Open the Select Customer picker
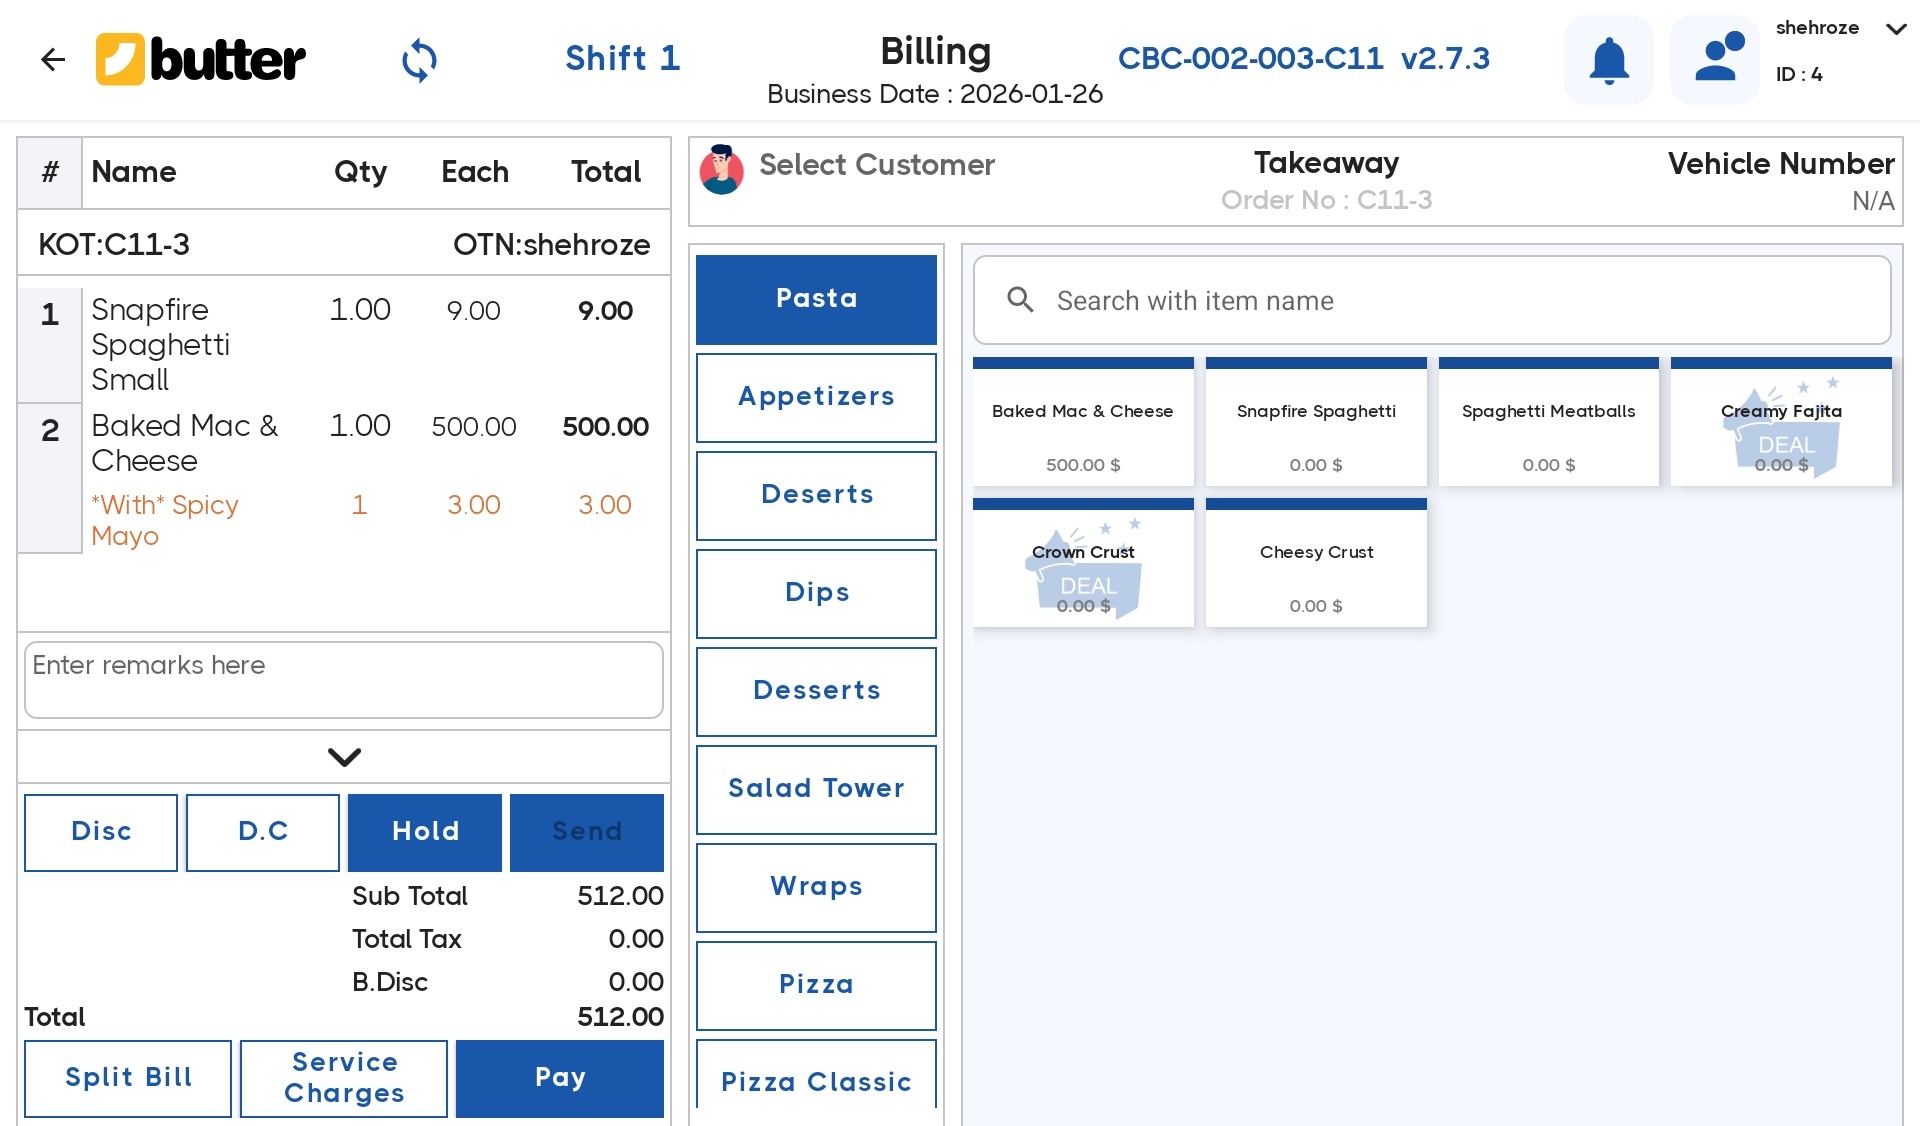 pos(876,165)
